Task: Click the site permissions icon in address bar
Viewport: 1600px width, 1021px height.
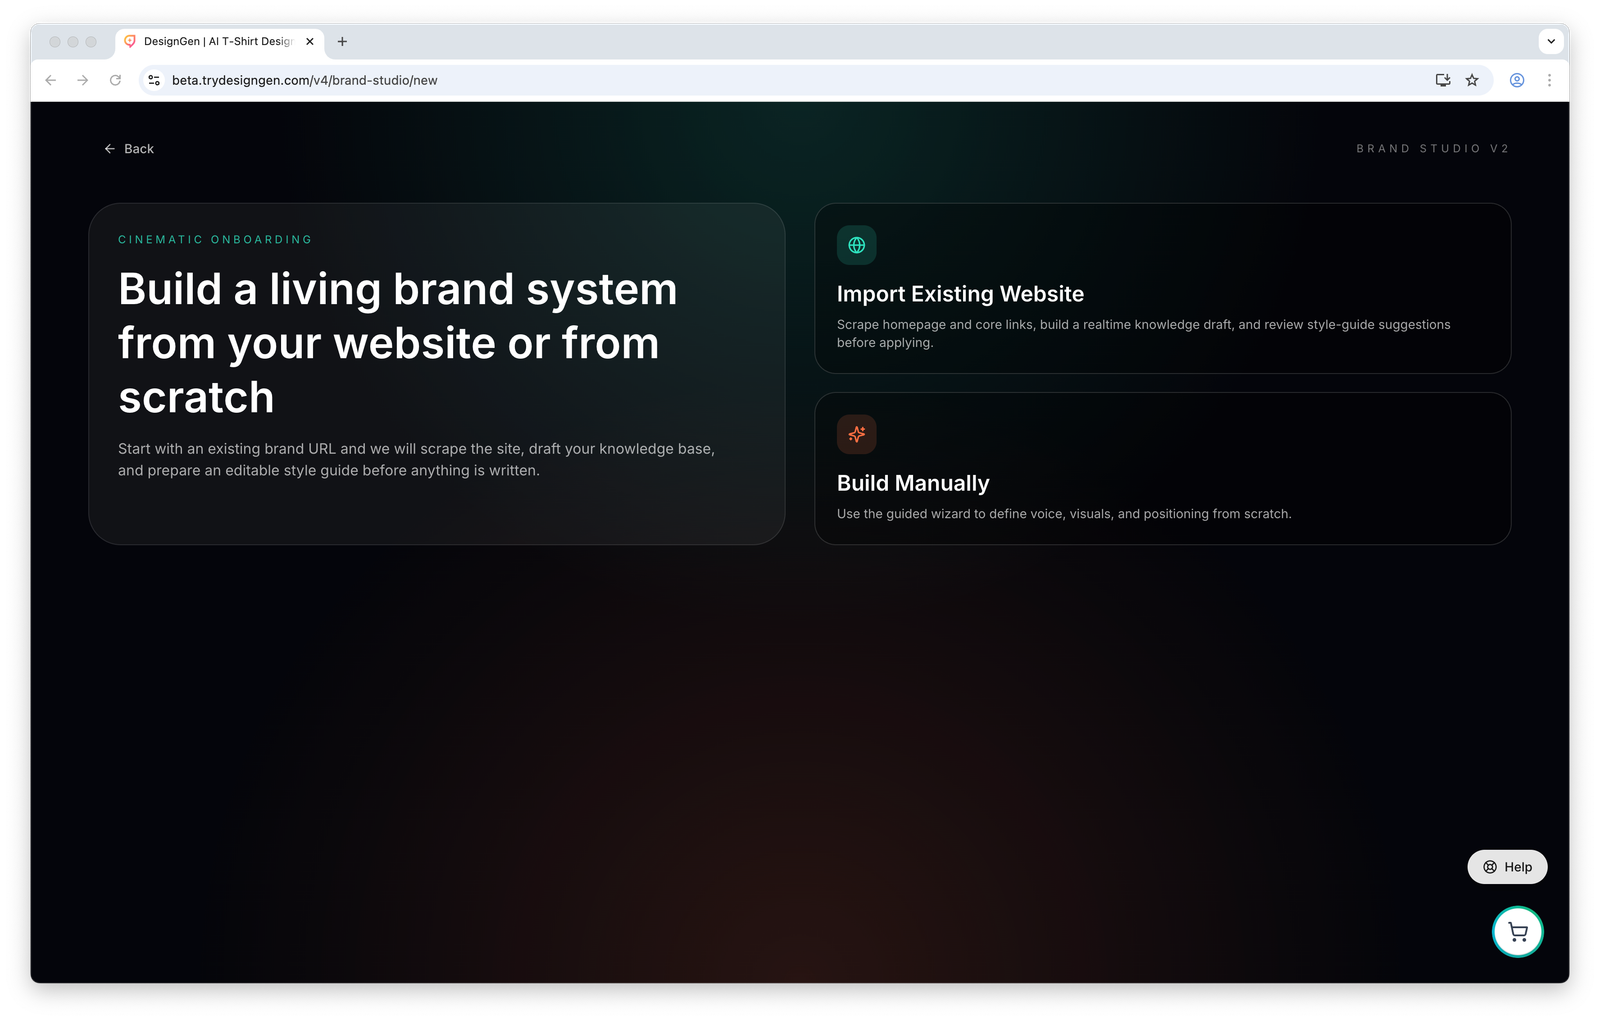Action: pyautogui.click(x=153, y=80)
